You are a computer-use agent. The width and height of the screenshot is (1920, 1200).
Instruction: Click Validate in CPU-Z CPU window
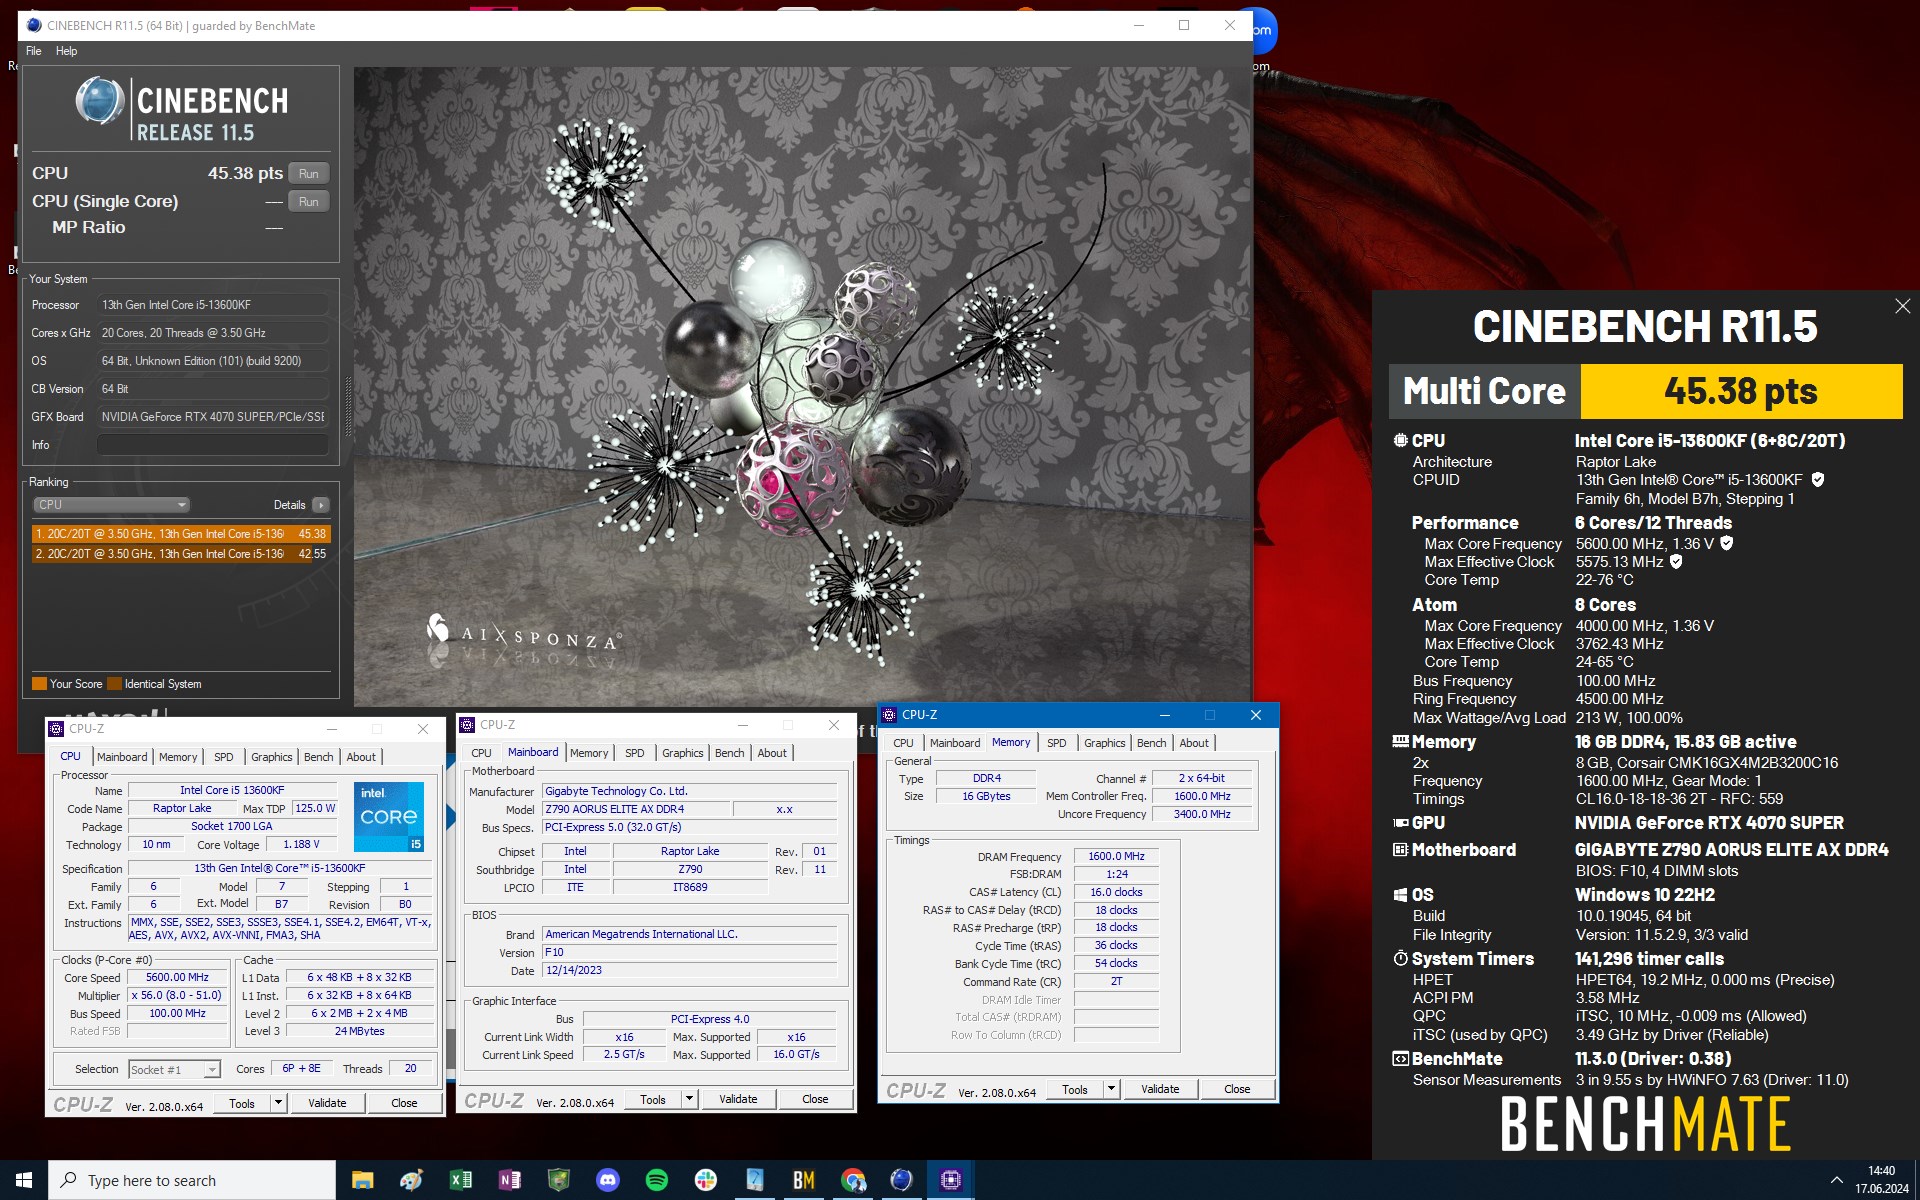[327, 1103]
